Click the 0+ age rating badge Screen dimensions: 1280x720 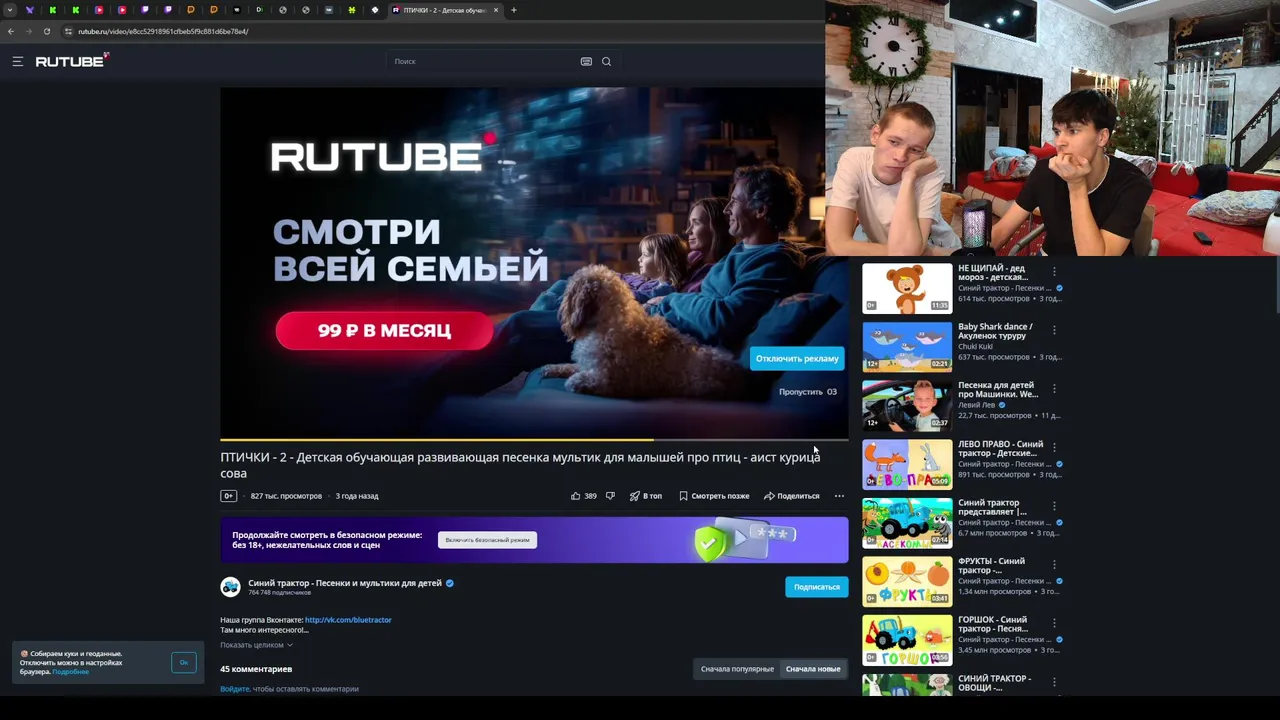tap(228, 496)
